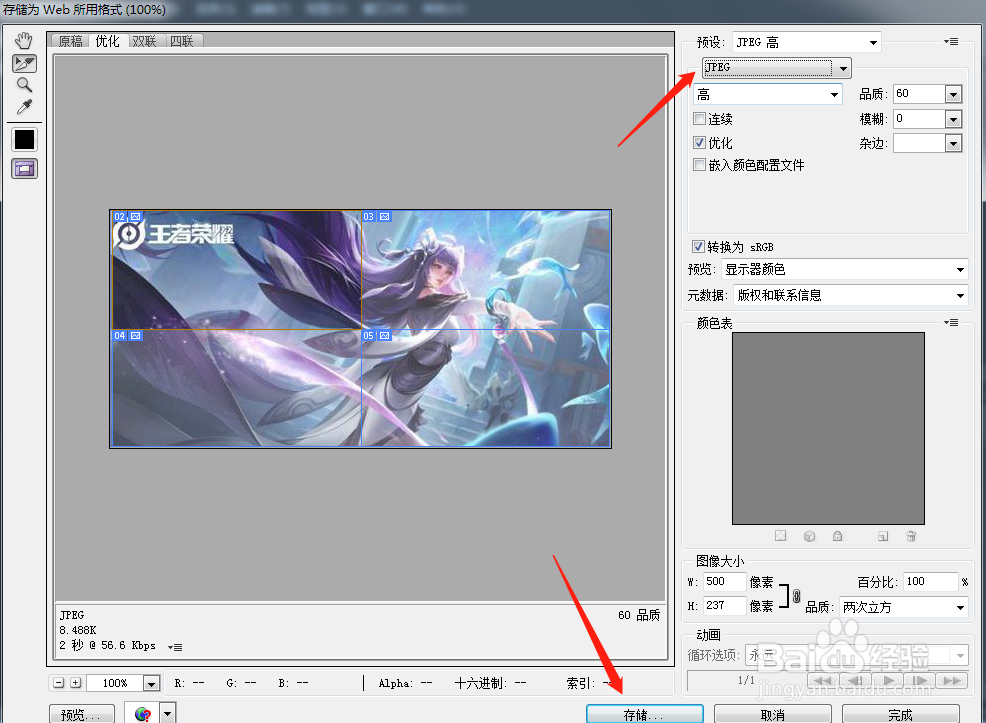Click the 完成 done button
The width and height of the screenshot is (986, 723).
(900, 714)
